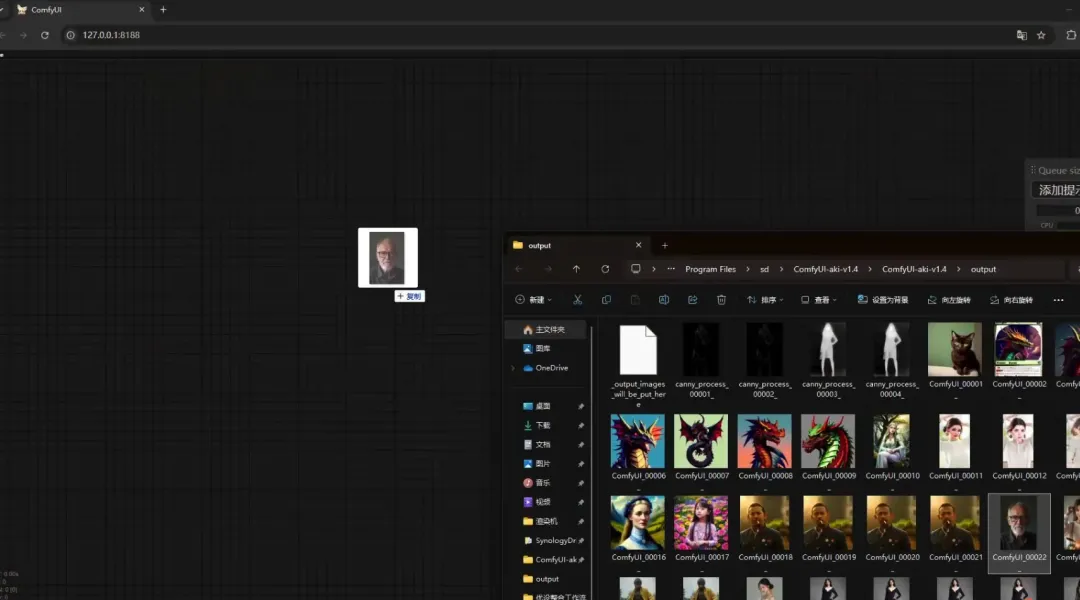The height and width of the screenshot is (600, 1080).
Task: Click the set as background button
Action: point(883,300)
